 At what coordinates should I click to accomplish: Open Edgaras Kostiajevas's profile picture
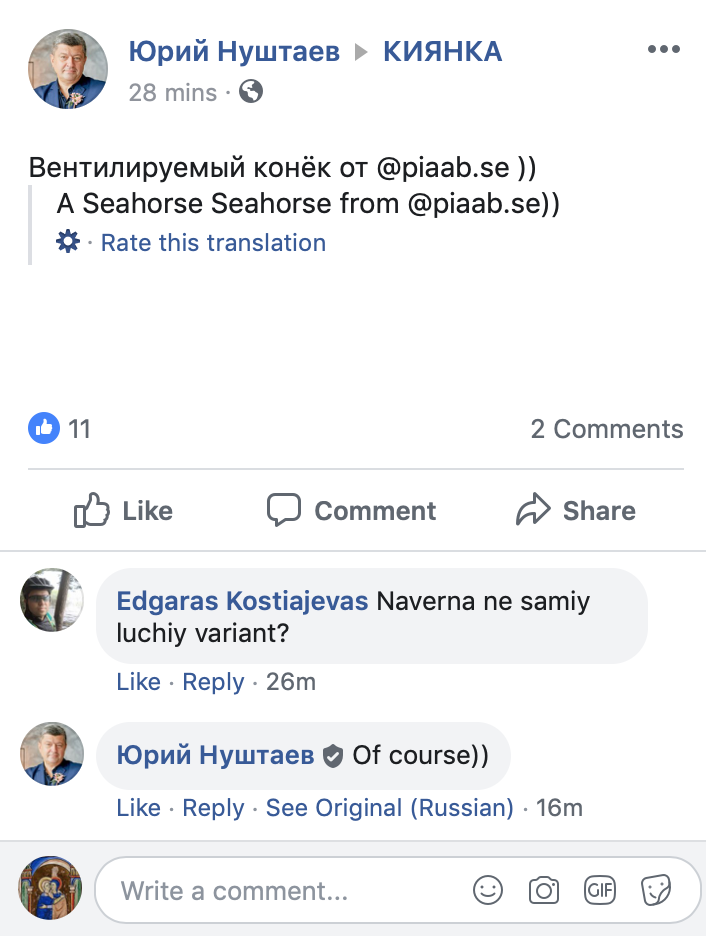52,600
